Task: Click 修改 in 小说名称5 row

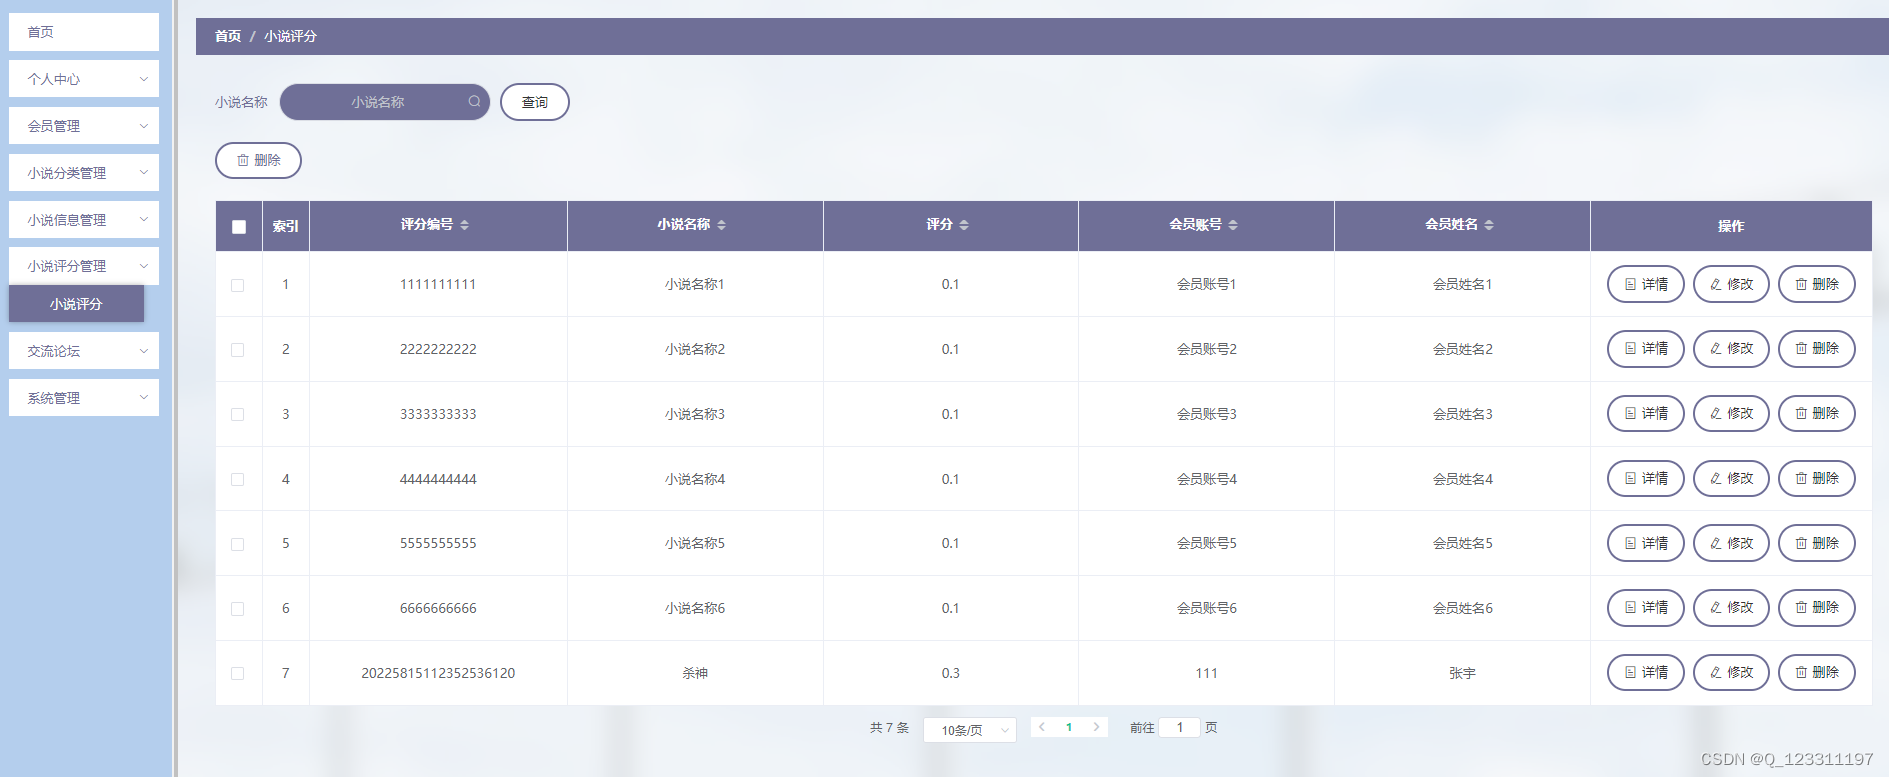Action: pyautogui.click(x=1731, y=543)
